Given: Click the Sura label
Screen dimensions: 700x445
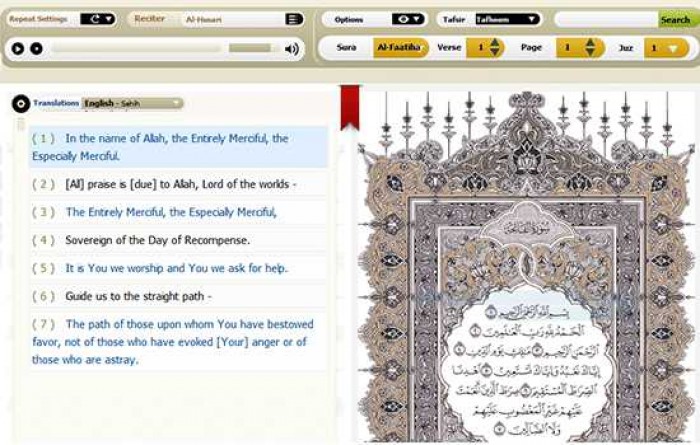Looking at the screenshot, I should (346, 47).
